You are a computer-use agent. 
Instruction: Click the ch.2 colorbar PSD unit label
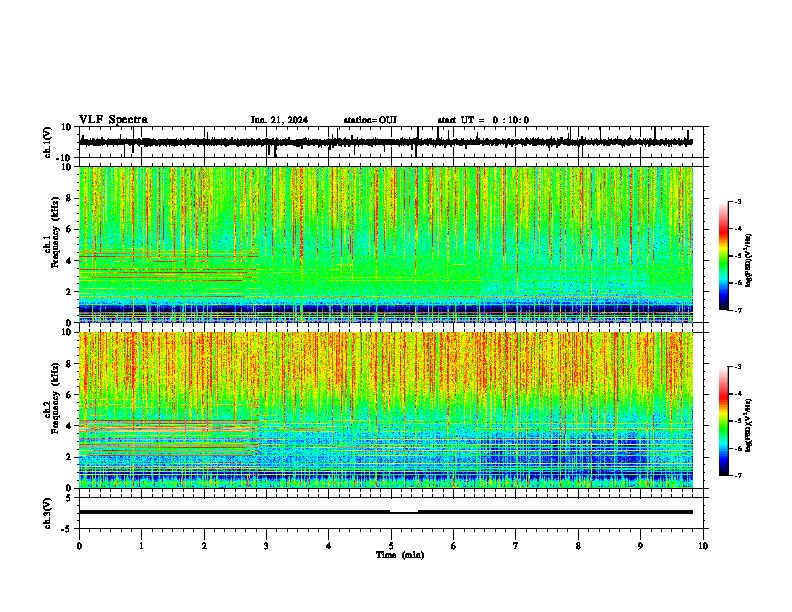pyautogui.click(x=748, y=426)
